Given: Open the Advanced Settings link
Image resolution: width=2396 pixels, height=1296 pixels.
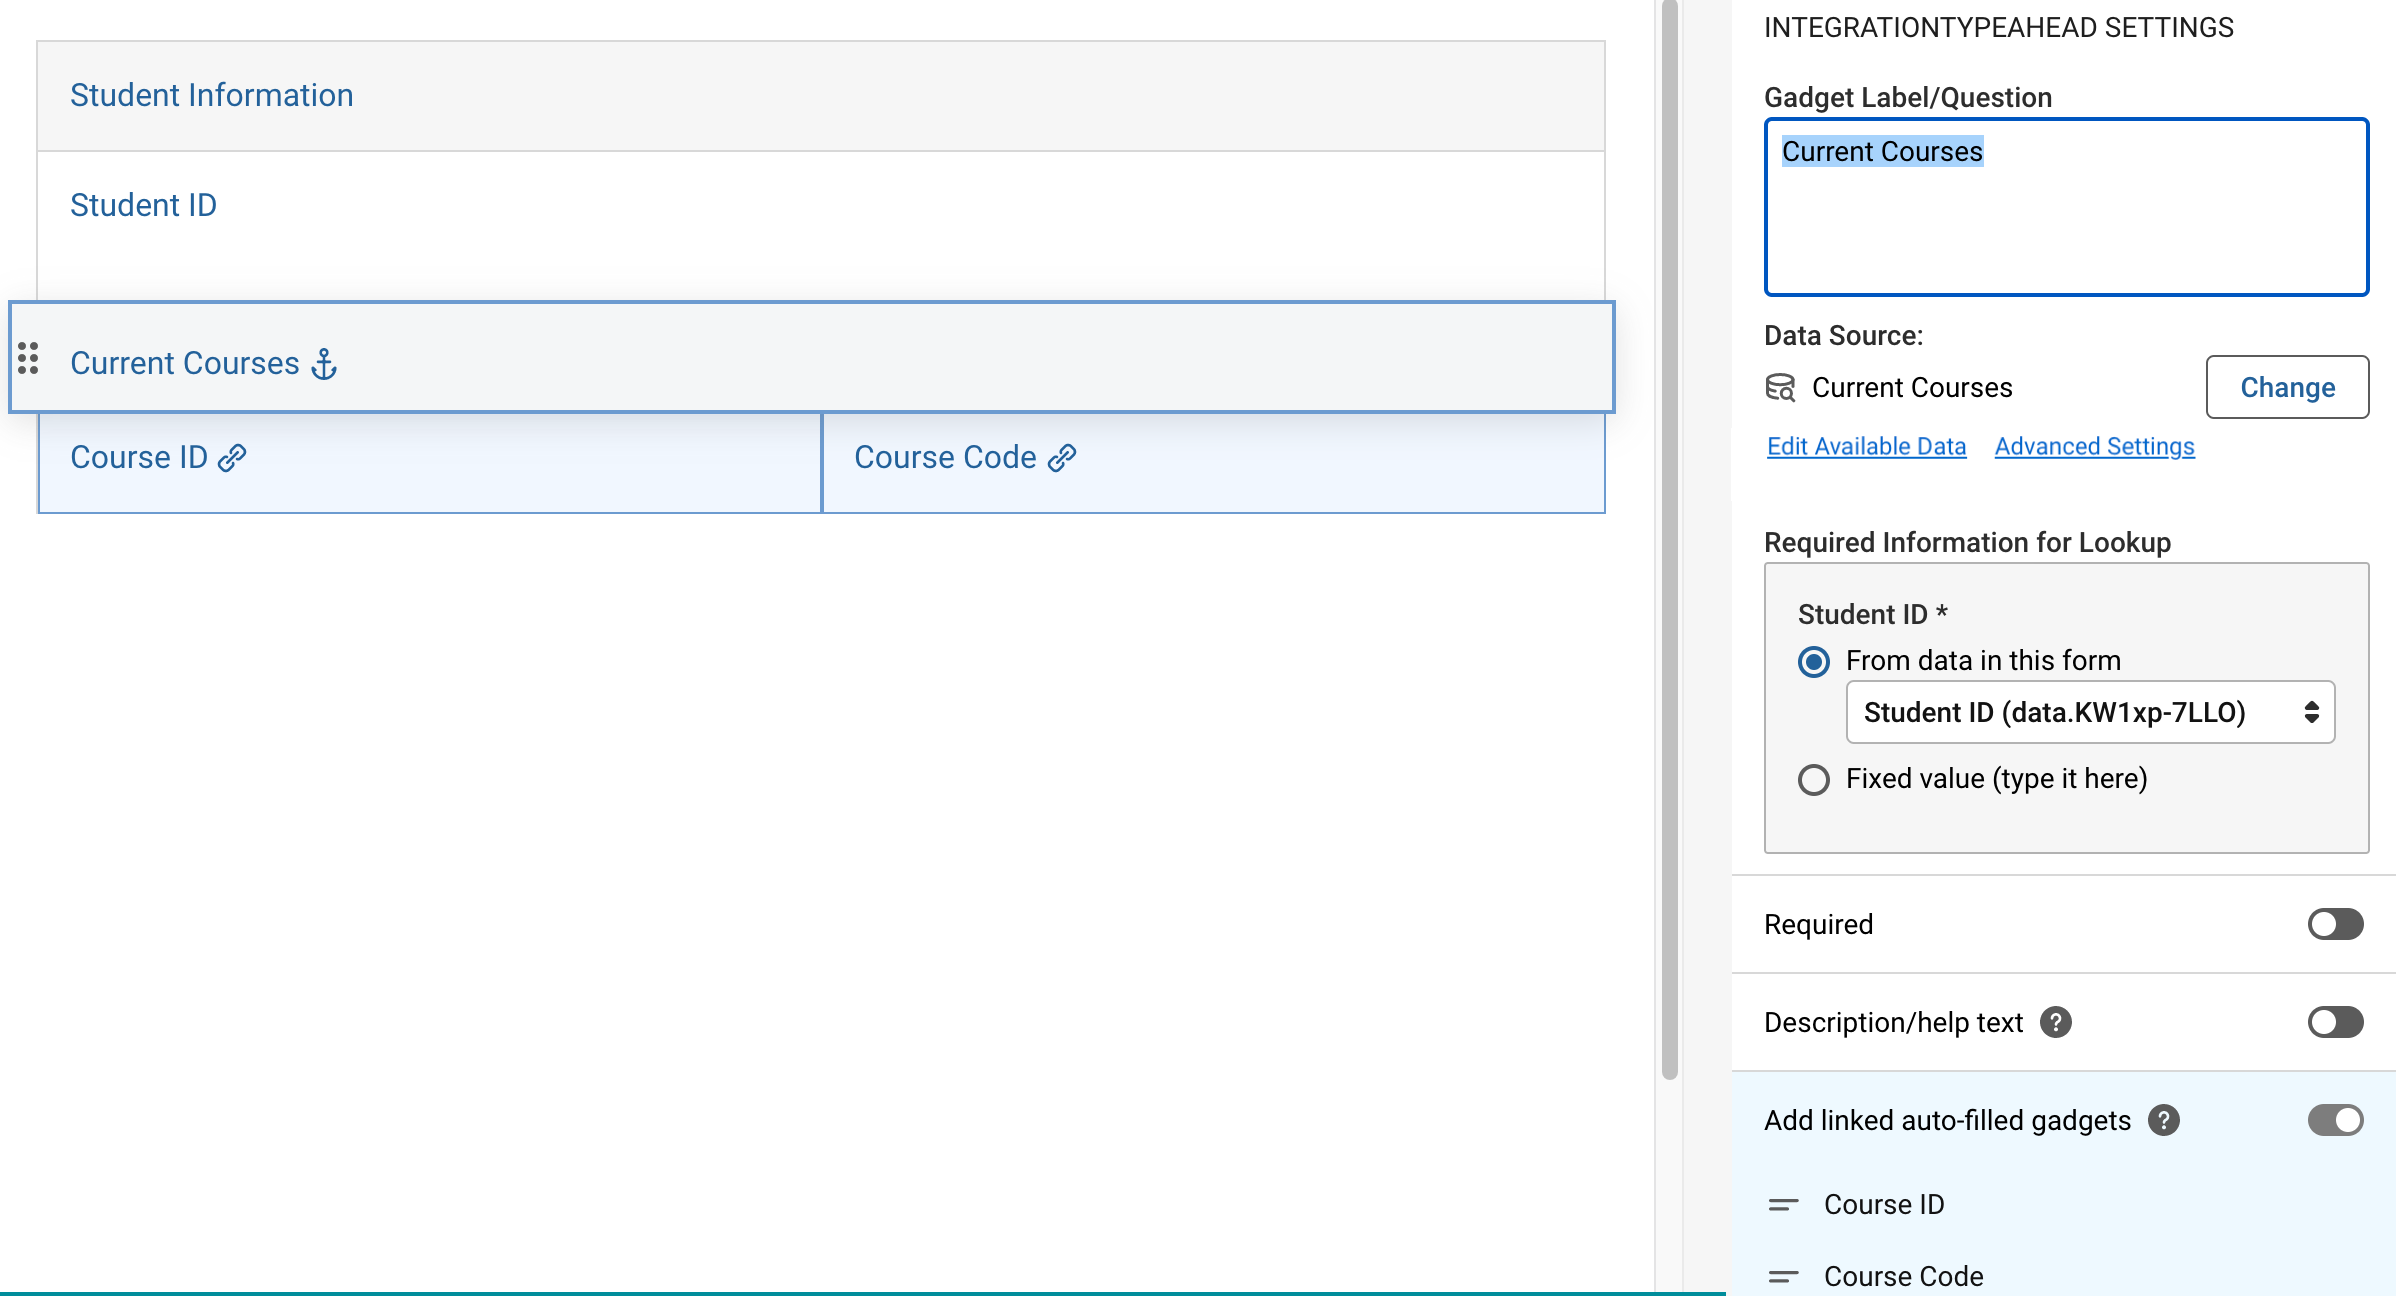Looking at the screenshot, I should coord(2093,446).
